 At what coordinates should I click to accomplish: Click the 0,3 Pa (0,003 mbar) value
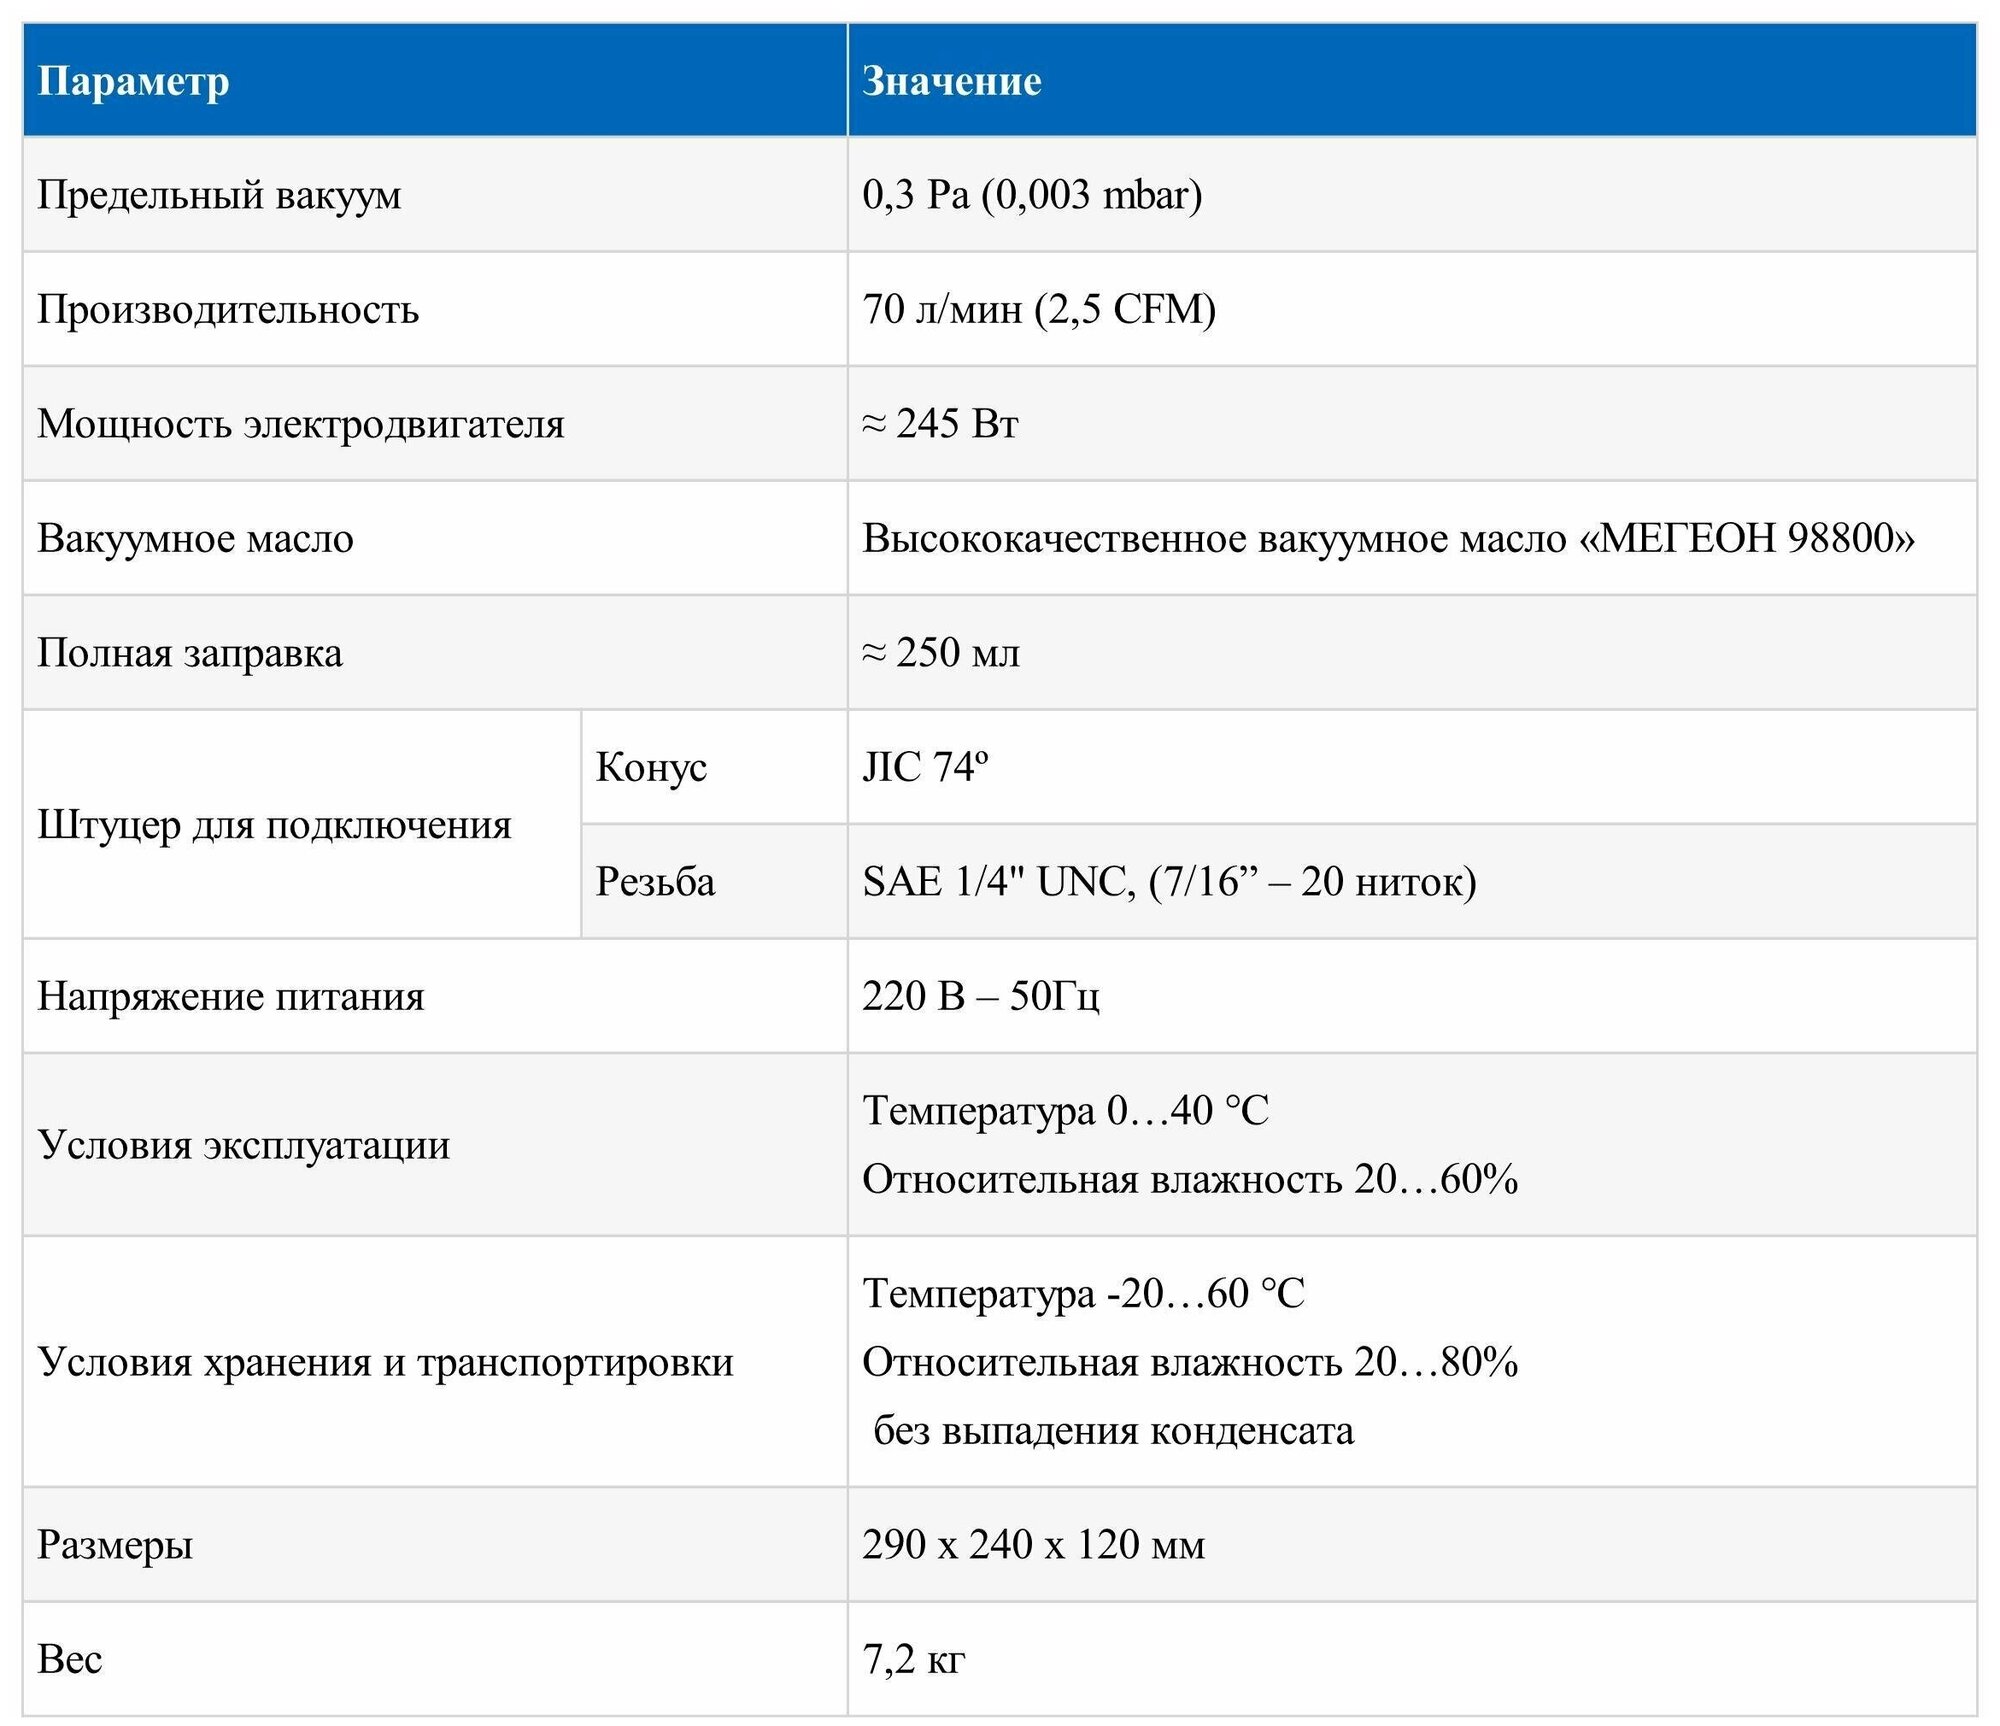point(1032,195)
